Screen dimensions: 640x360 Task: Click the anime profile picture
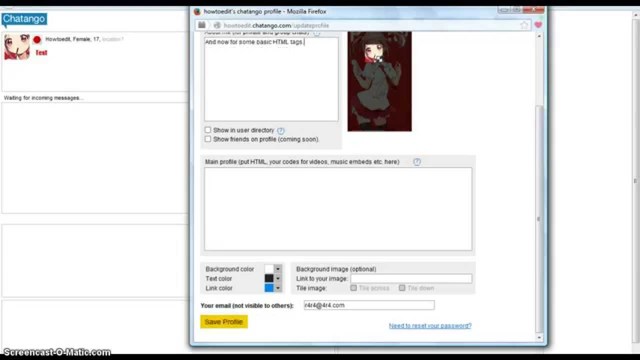click(380, 82)
